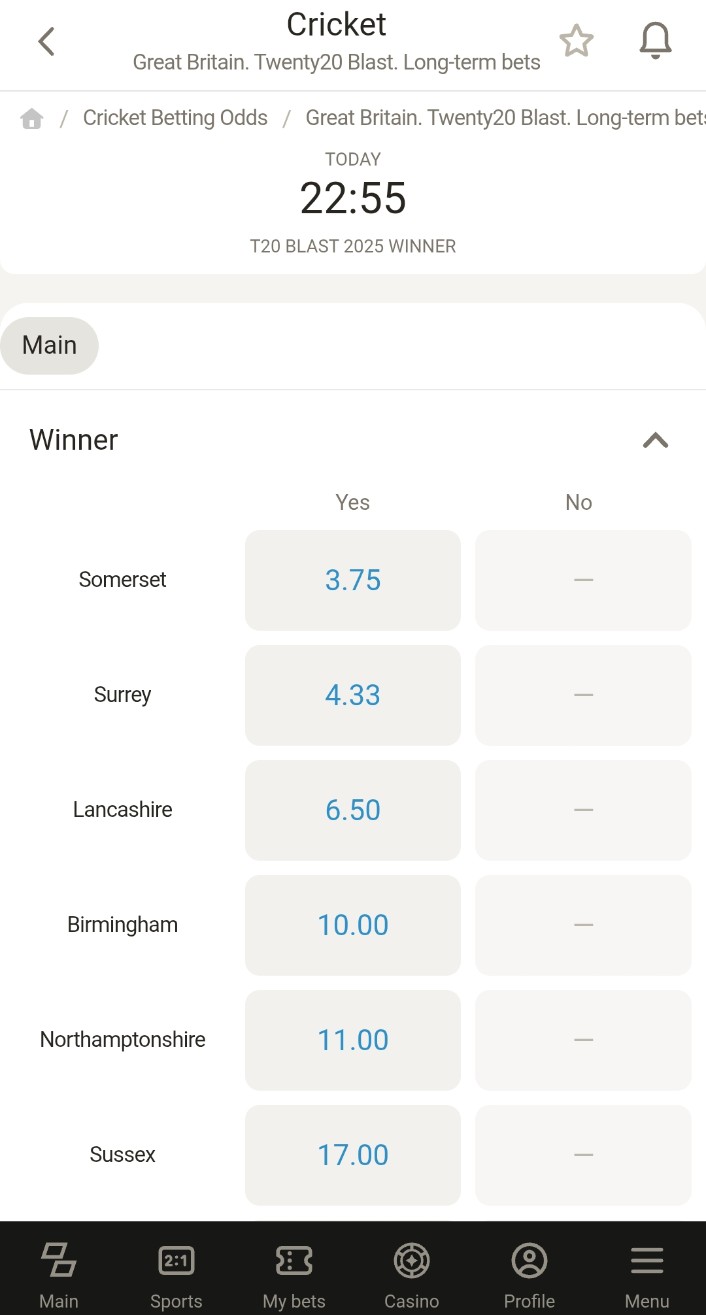Select Northamptonshire Yes odds 11.00

pos(353,1040)
